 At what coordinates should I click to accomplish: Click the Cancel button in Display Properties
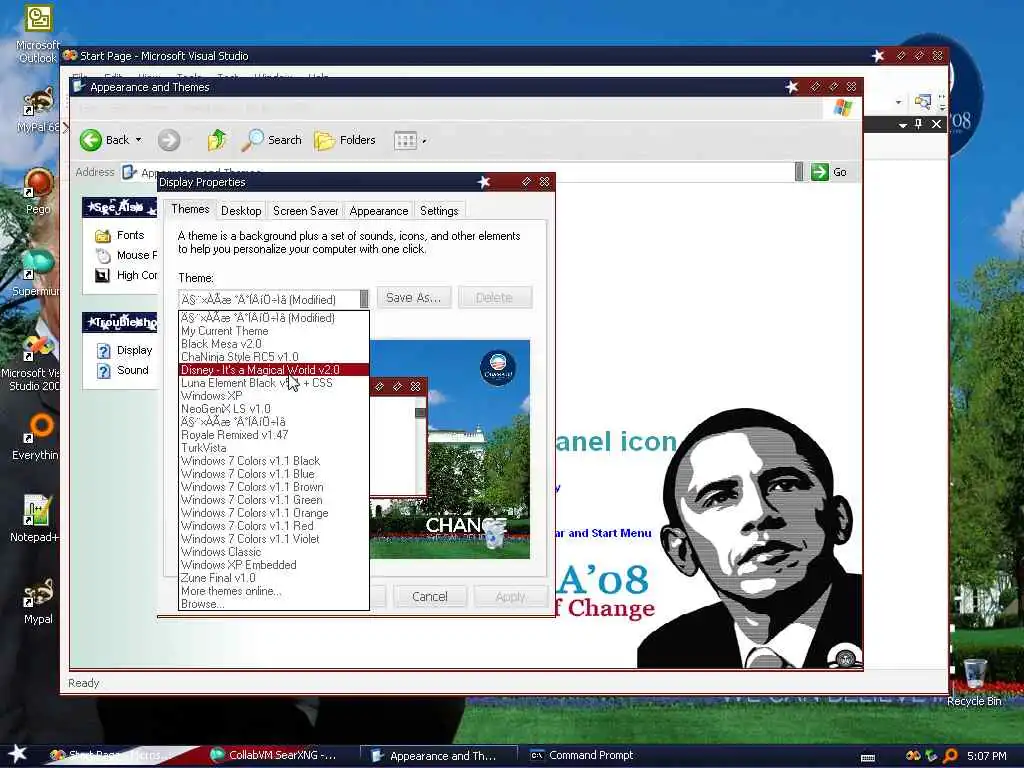429,596
